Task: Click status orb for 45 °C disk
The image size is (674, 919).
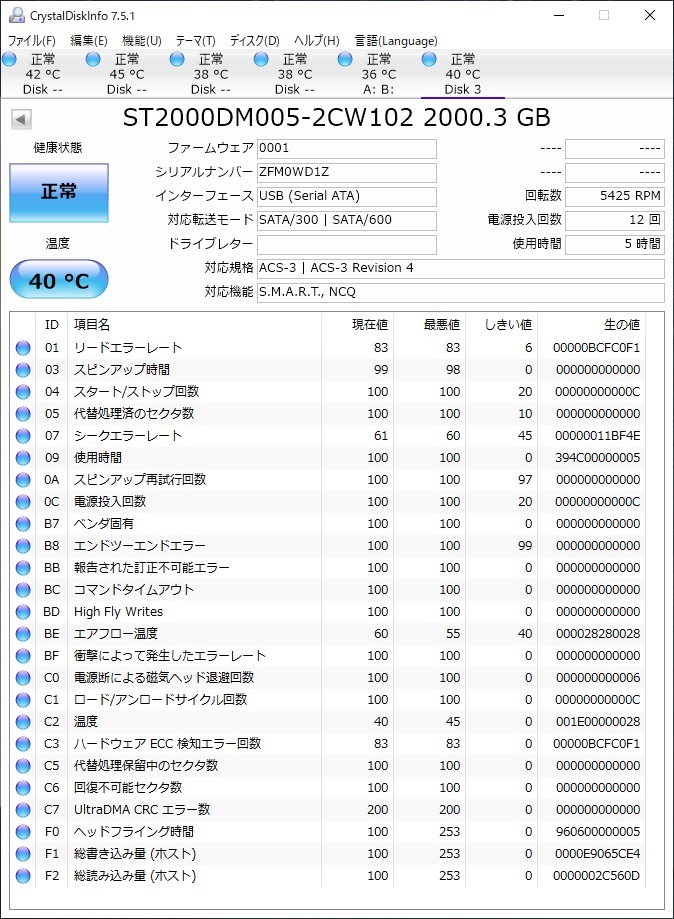Action: (x=93, y=59)
